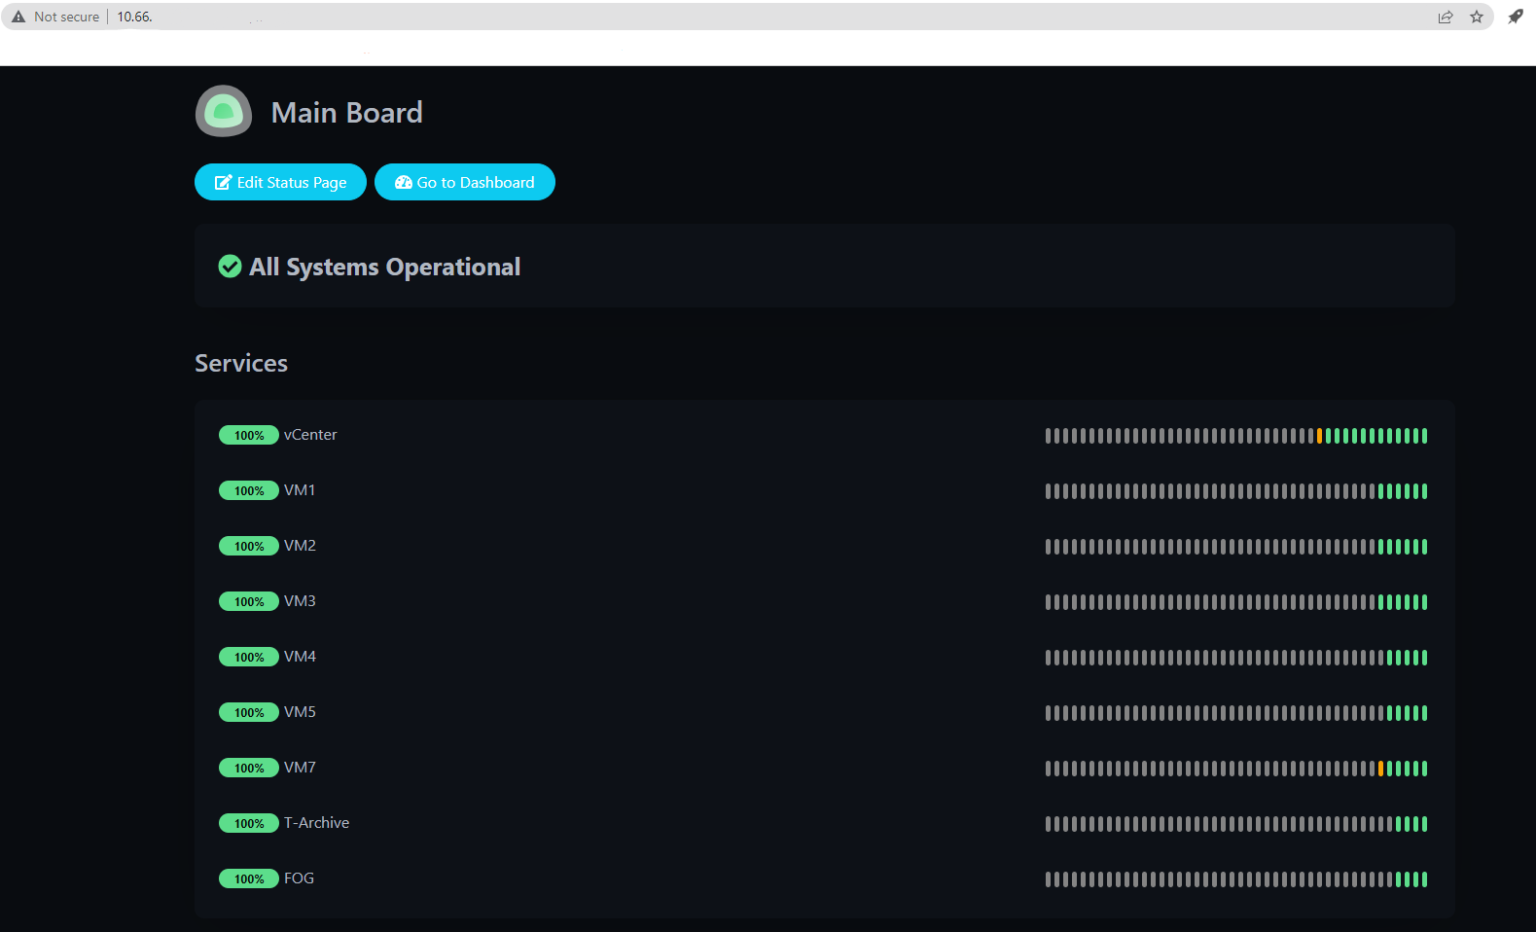1536x932 pixels.
Task: Click the vCenter 100% uptime badge
Action: [249, 435]
